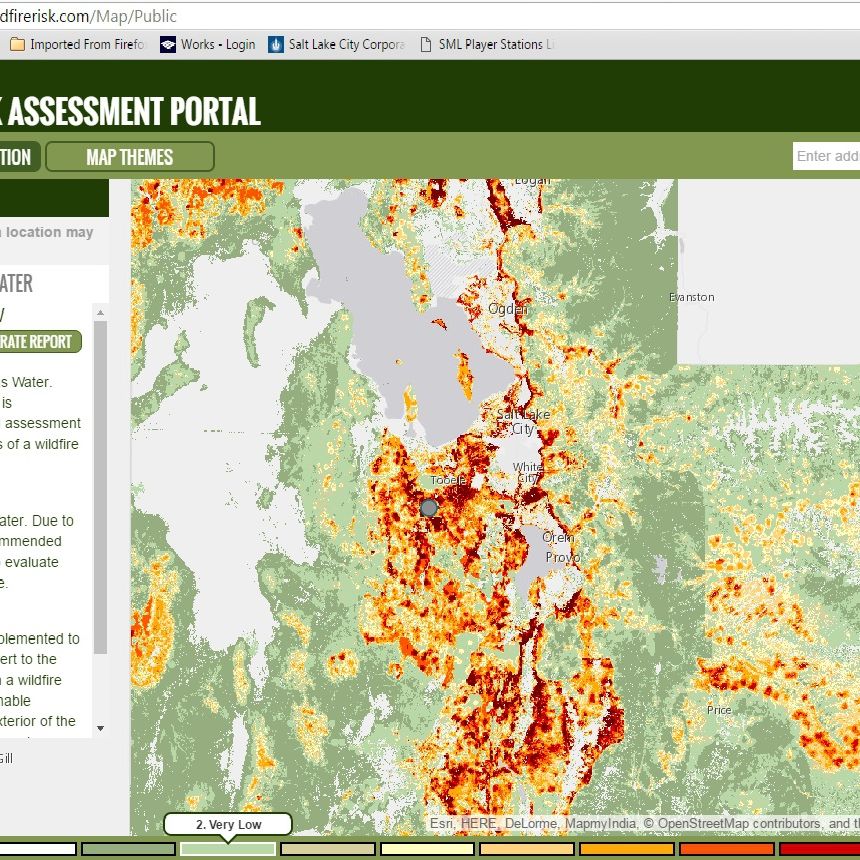Click the gray location marker near Tooele

click(x=429, y=508)
